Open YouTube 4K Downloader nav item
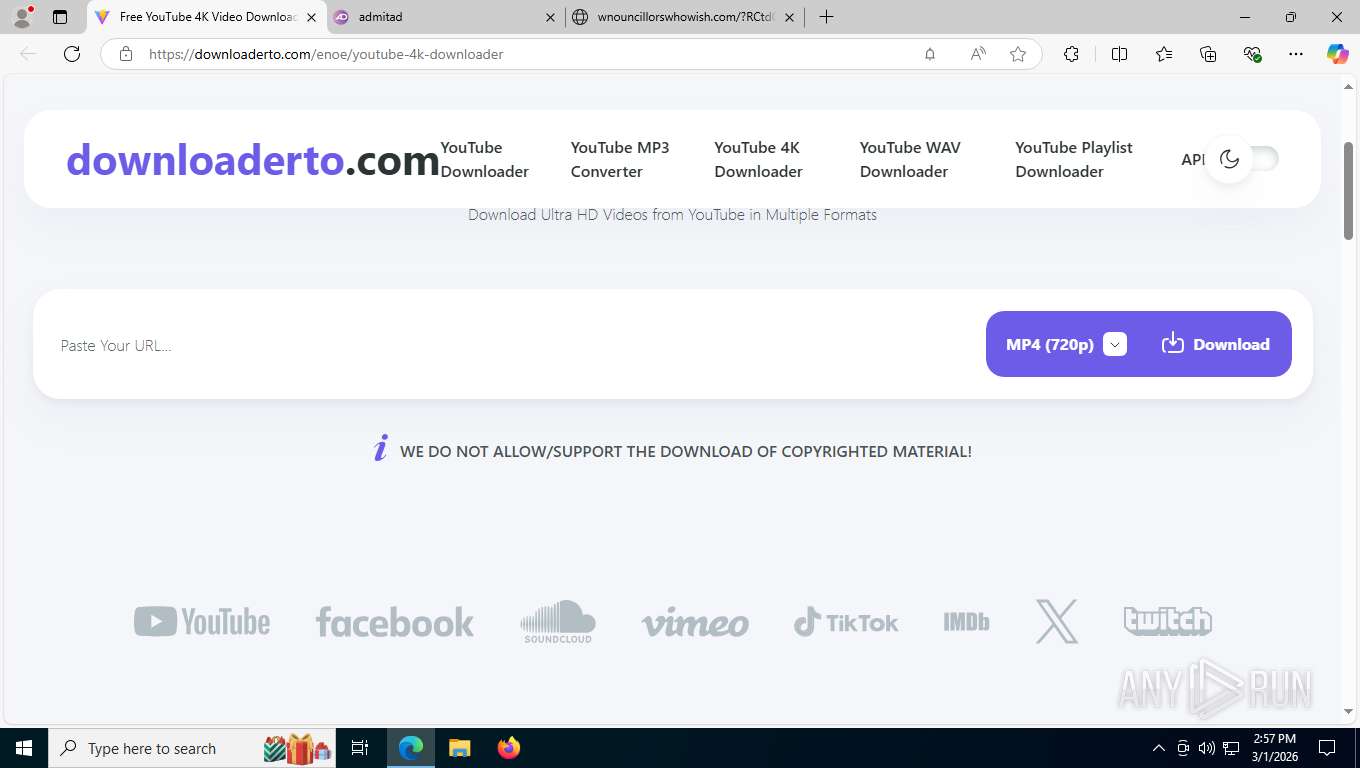 [x=758, y=159]
